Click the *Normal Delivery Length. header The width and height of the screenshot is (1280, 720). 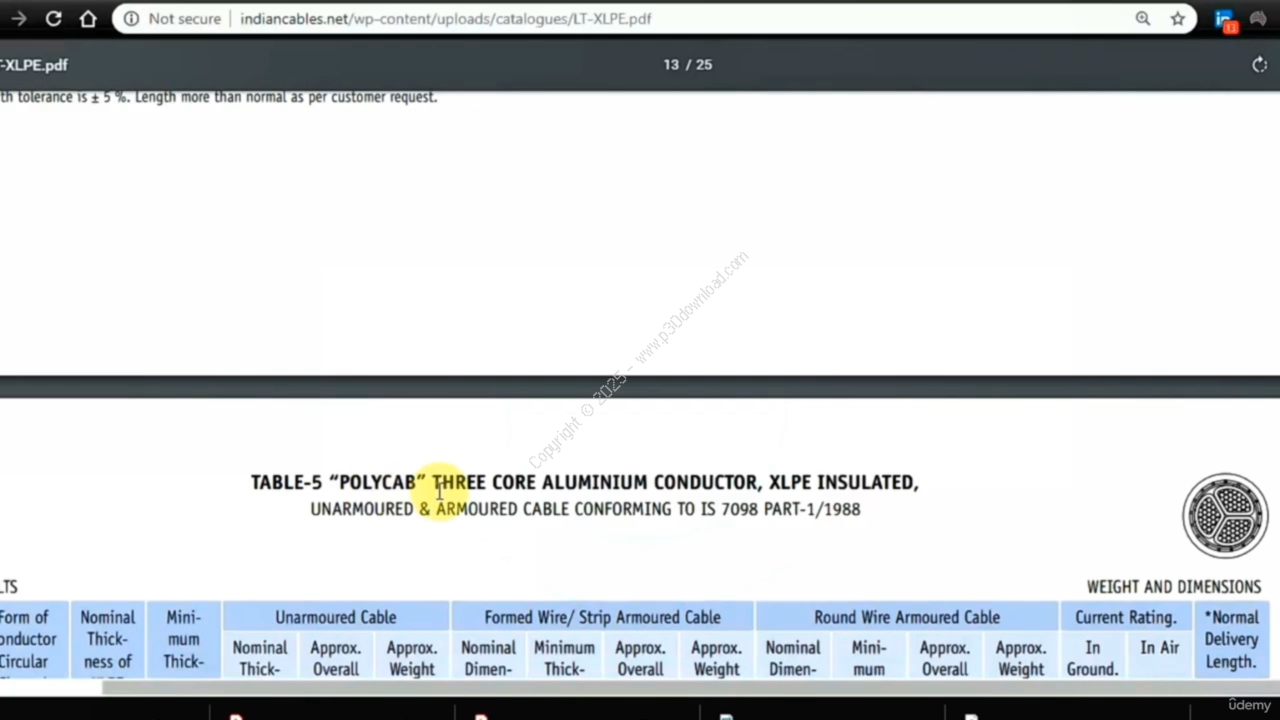pos(1231,639)
